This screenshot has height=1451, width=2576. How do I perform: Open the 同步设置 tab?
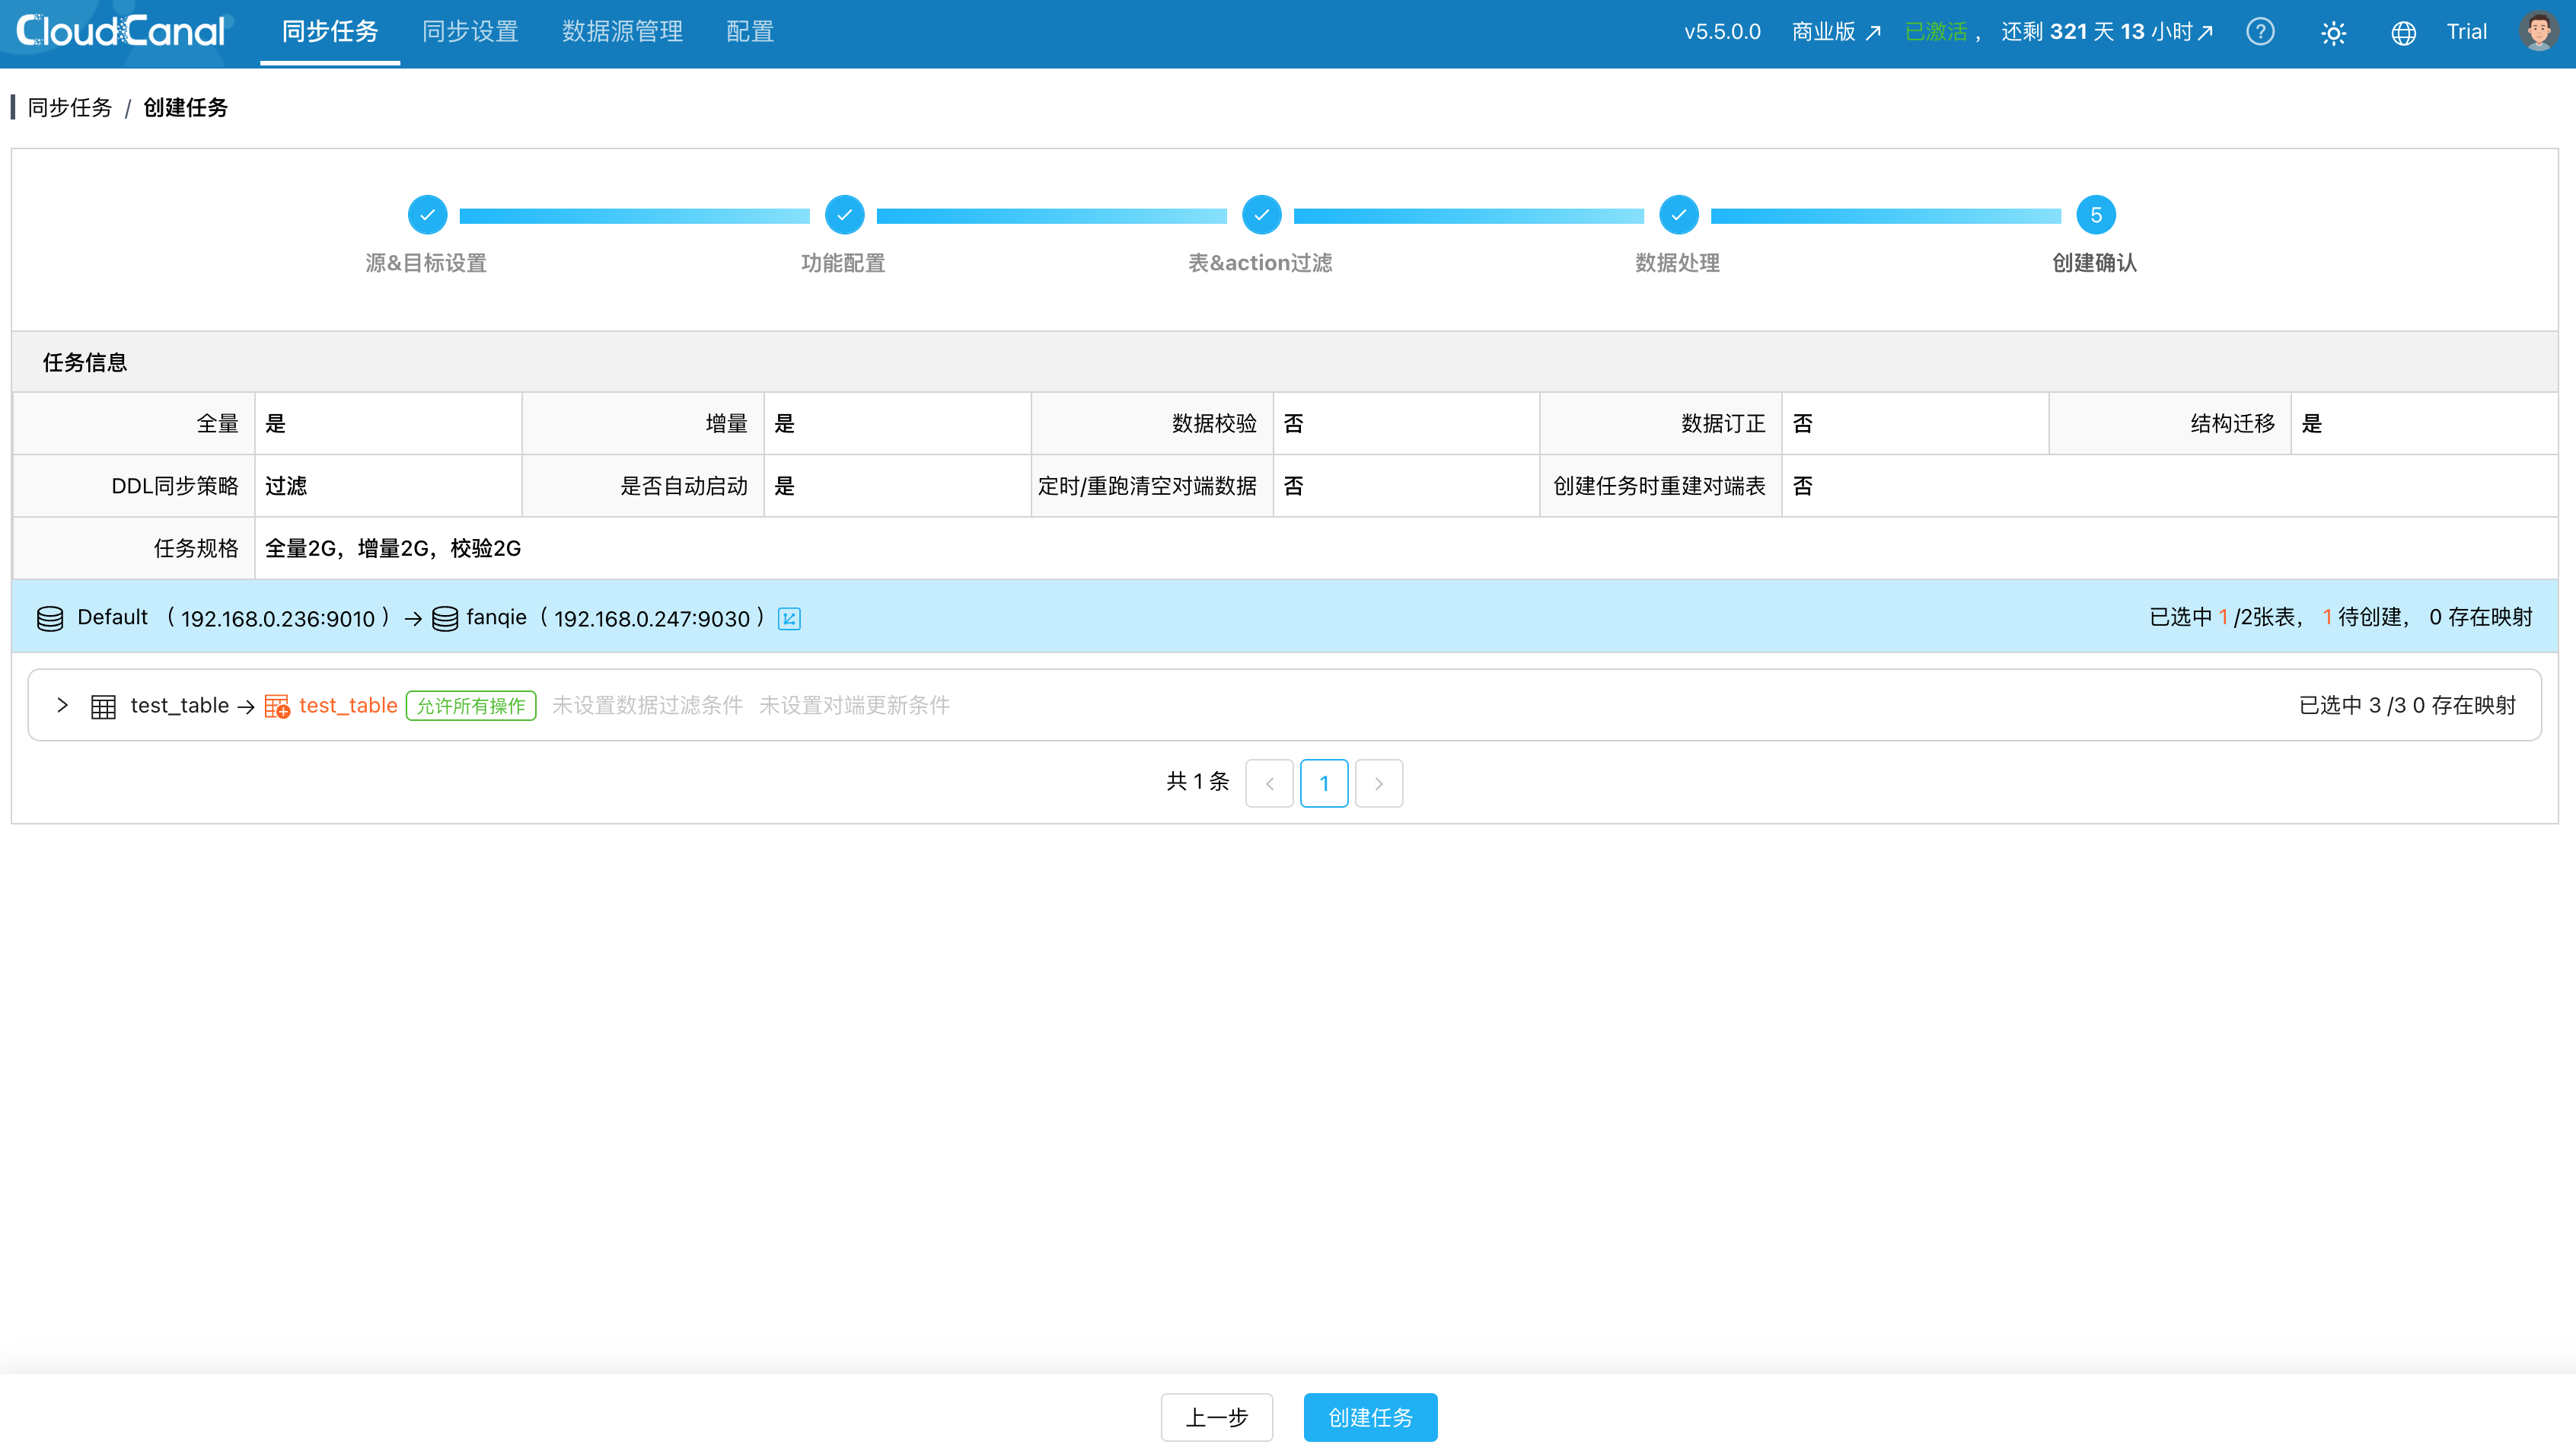pos(470,32)
